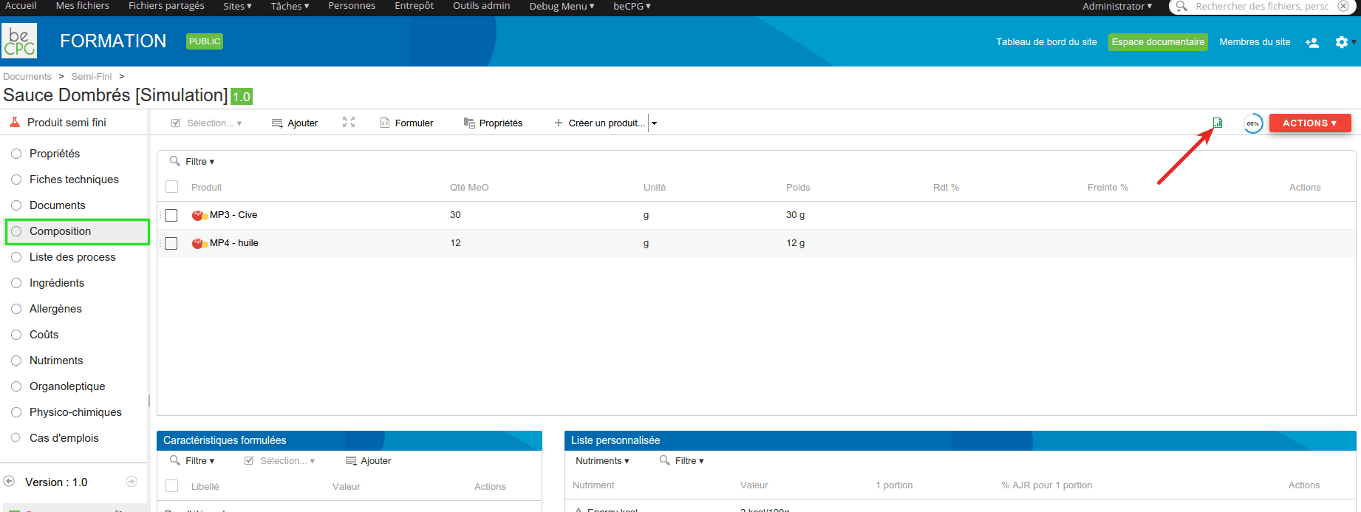The width and height of the screenshot is (1361, 512).
Task: Click the MP4 - huile product name
Action: 234,243
